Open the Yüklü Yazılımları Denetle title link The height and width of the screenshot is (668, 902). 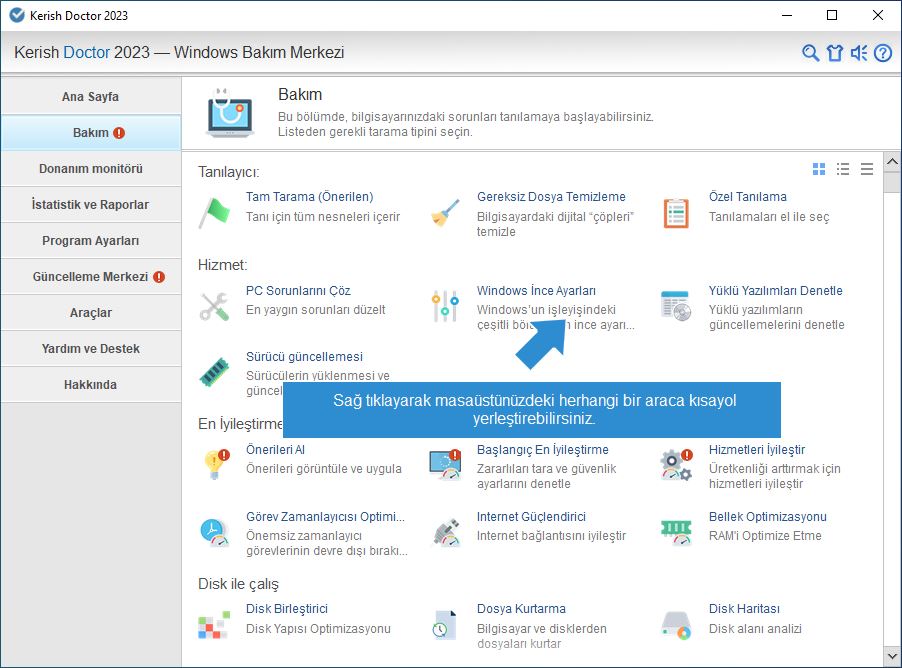click(x=775, y=291)
